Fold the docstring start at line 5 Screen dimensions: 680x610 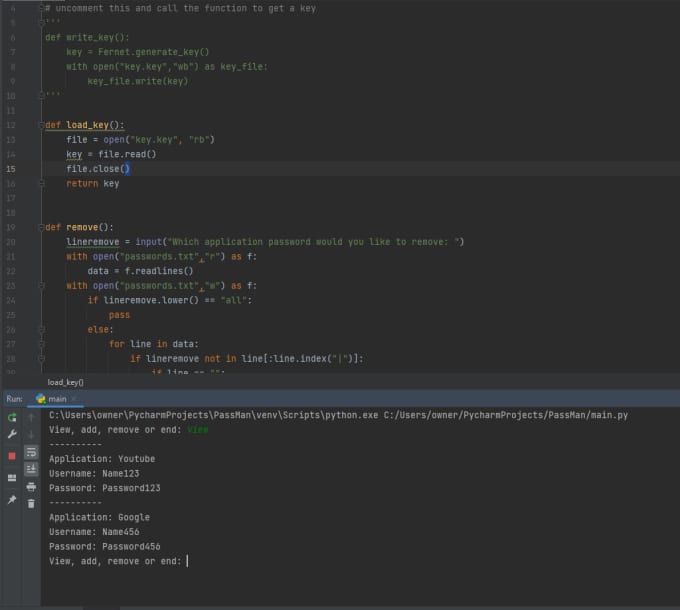(x=42, y=23)
